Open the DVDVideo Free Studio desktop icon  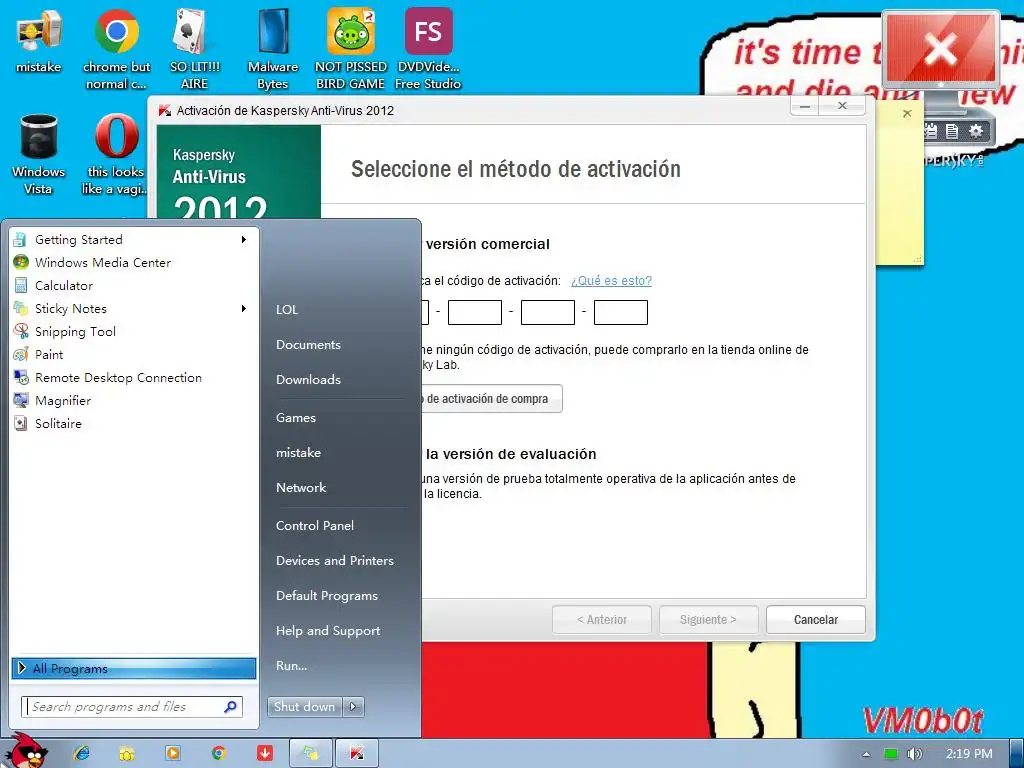coord(428,50)
